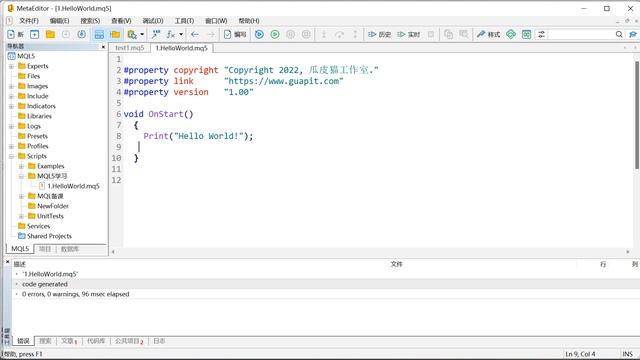Open the Articles (文章) toolbox tab
640x360 pixels.
tap(69, 341)
